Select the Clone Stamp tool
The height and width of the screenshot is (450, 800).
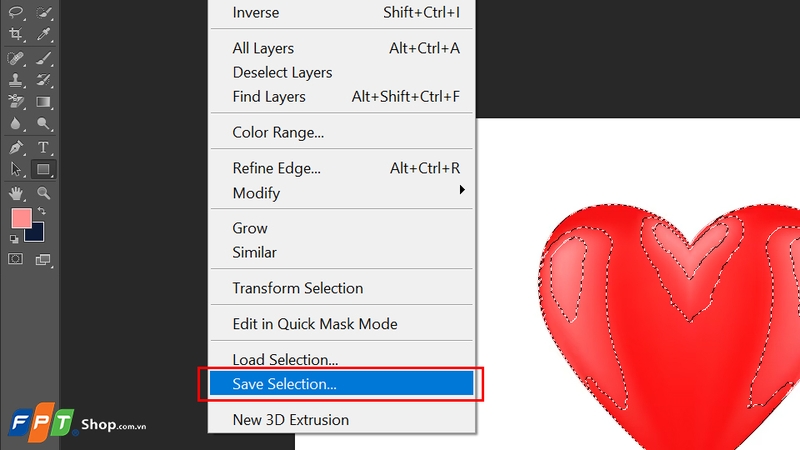point(16,80)
